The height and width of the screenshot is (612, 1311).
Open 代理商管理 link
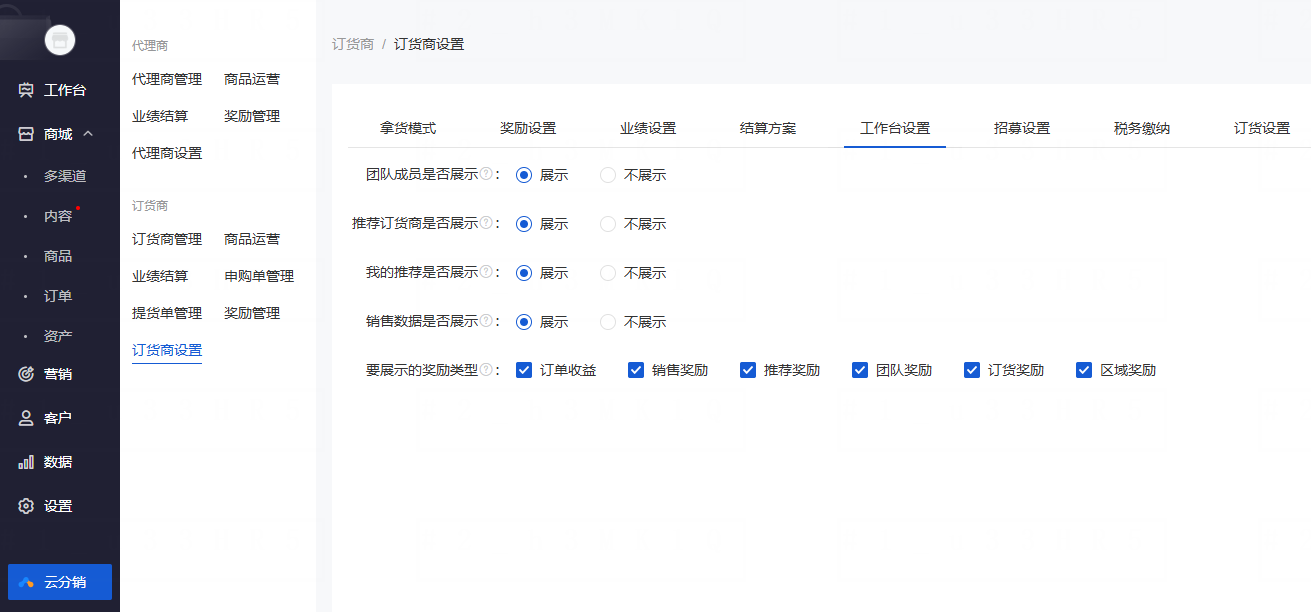click(167, 79)
